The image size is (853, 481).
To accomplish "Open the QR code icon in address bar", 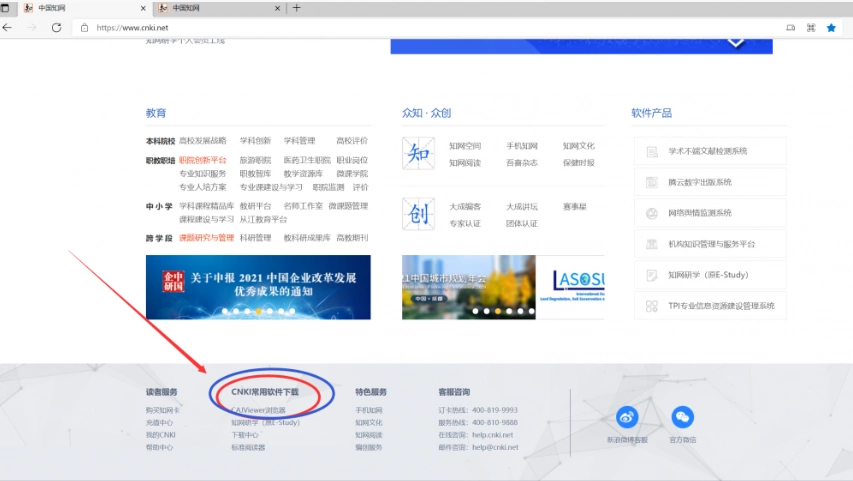I will [811, 28].
